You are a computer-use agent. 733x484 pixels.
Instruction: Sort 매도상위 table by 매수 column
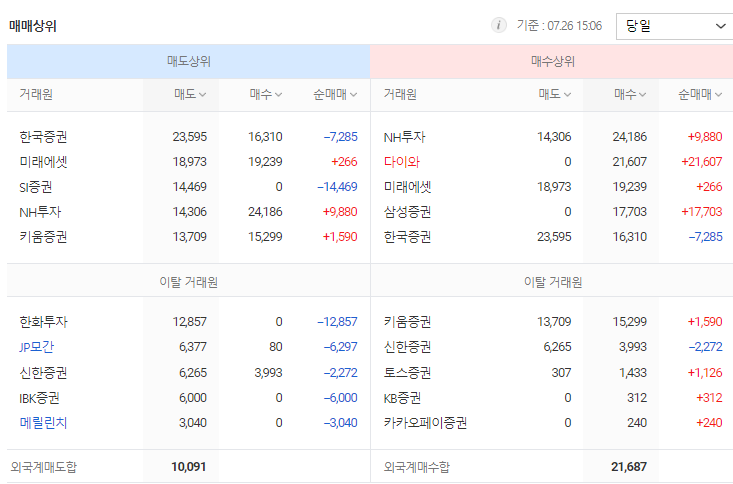tap(266, 94)
